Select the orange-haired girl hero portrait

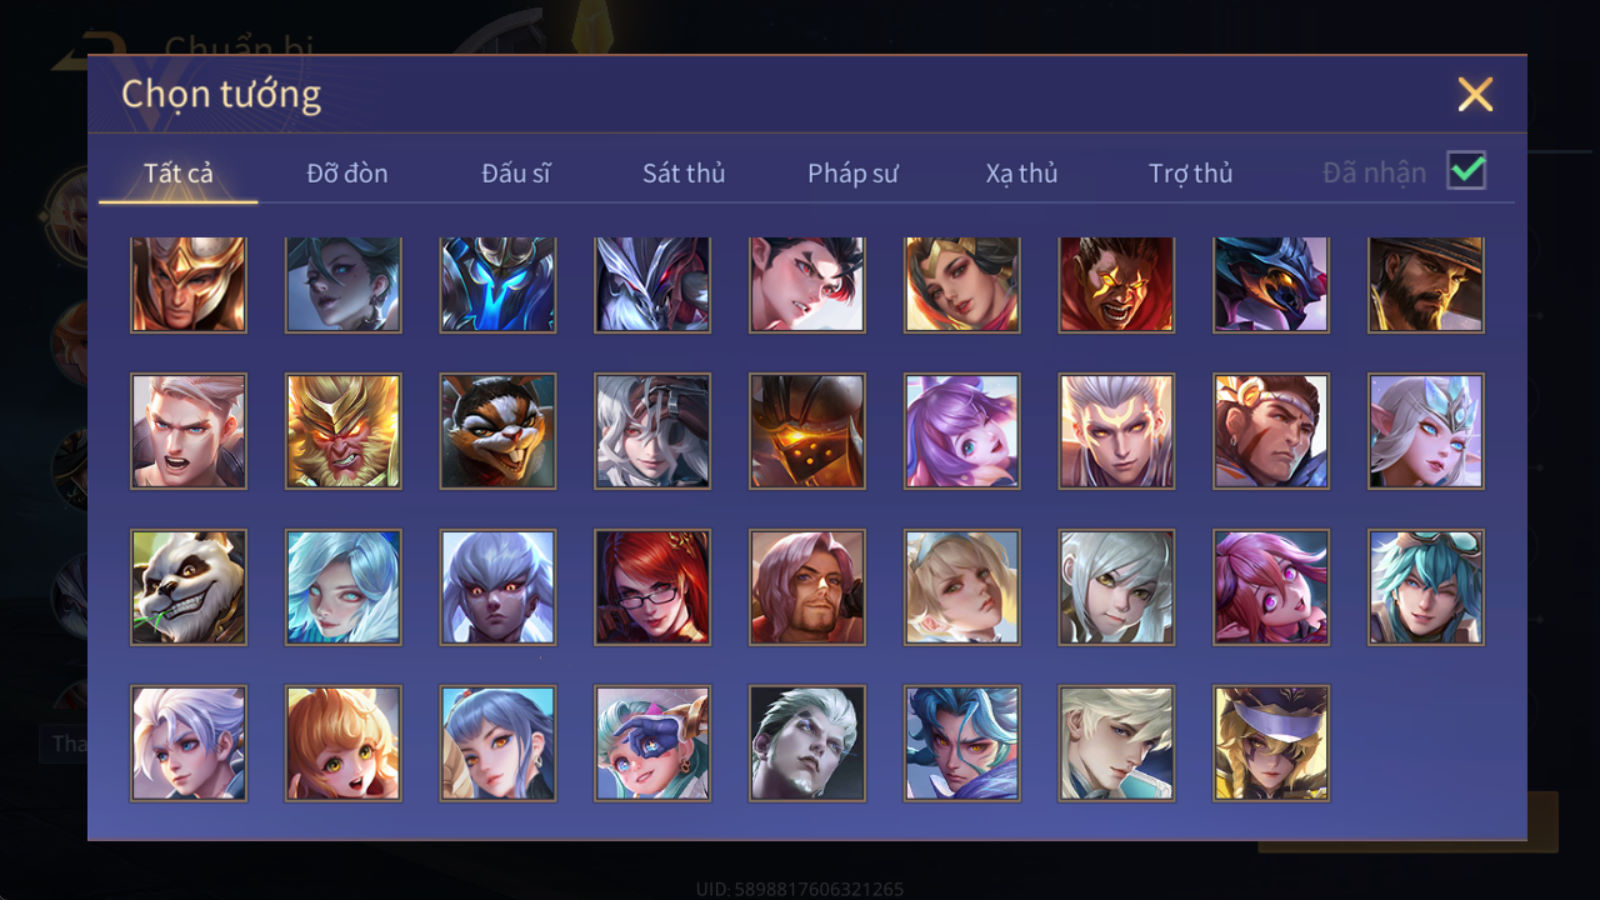[343, 743]
